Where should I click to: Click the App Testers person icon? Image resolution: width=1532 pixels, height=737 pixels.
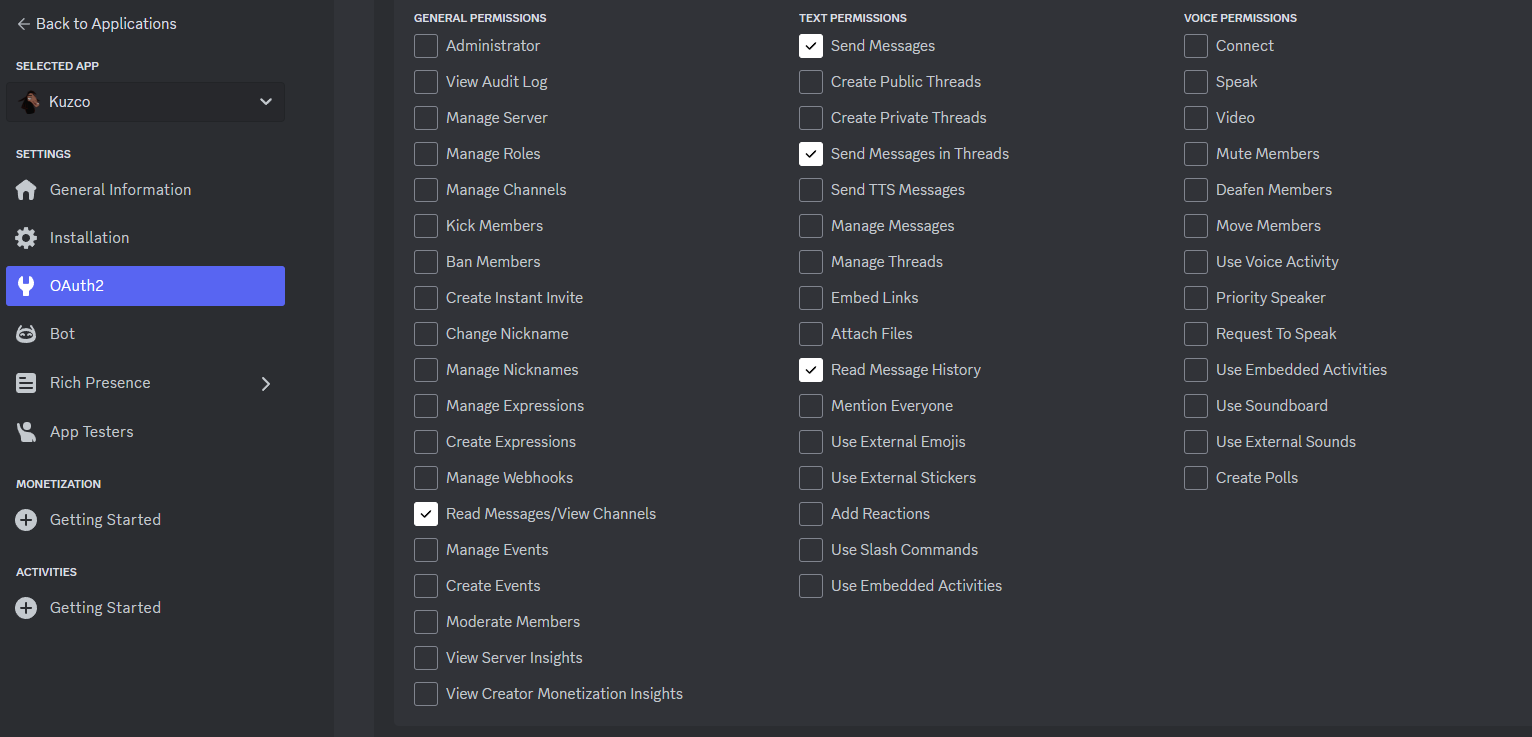tap(27, 432)
